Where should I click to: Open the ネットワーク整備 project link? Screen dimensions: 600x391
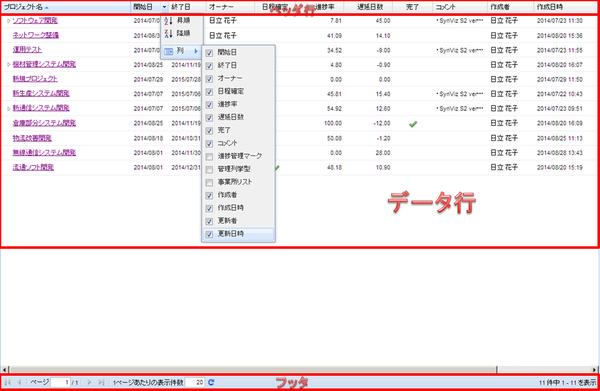36,35
